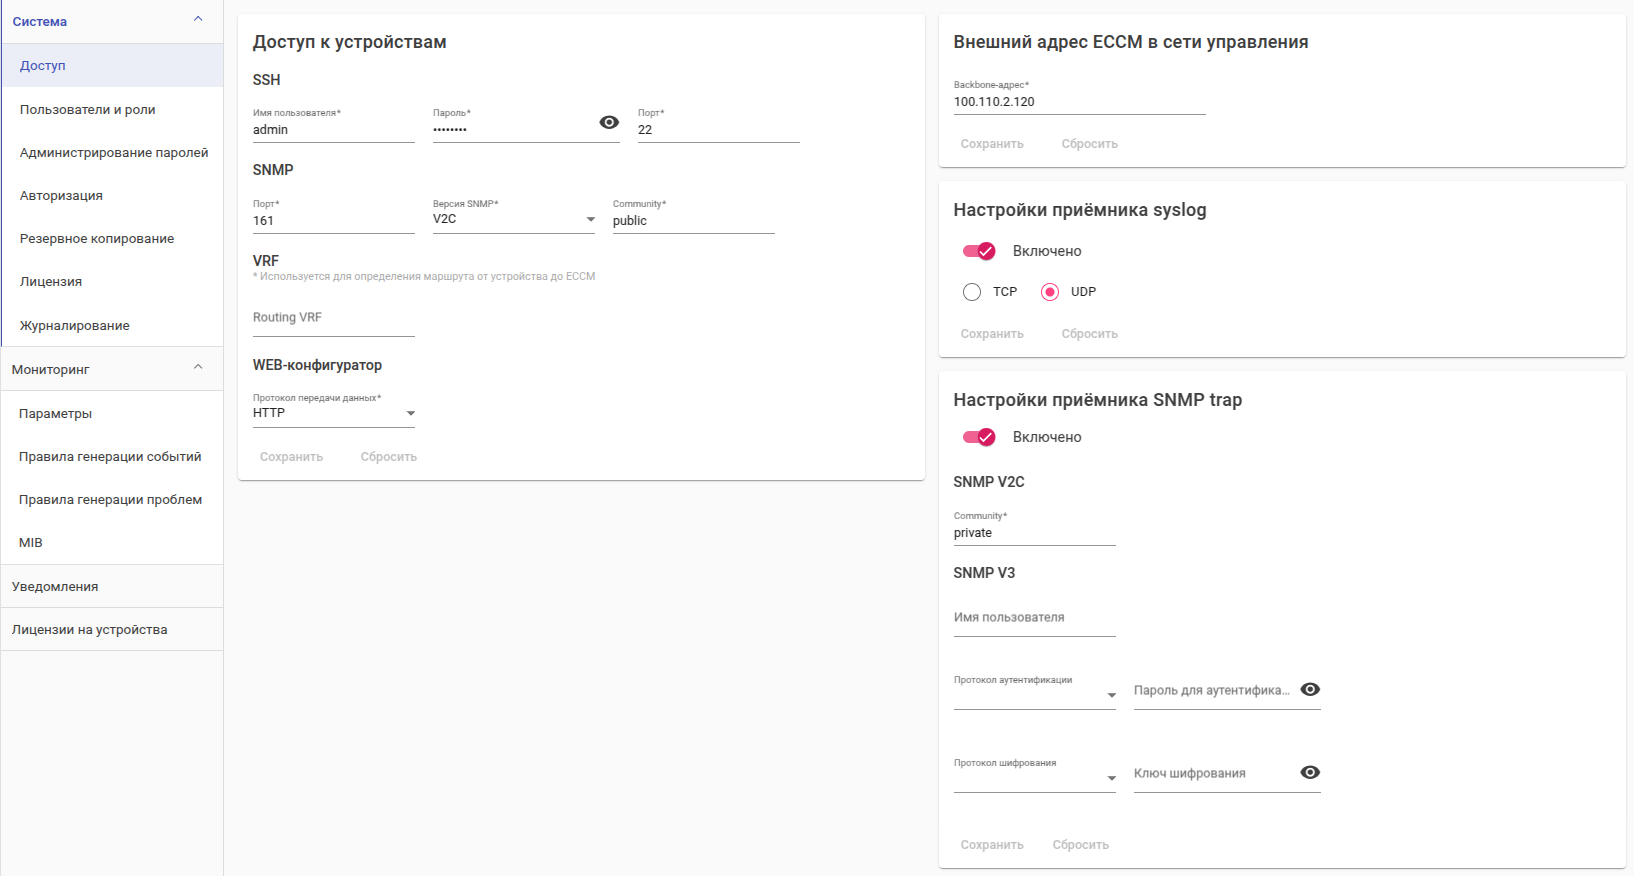Disable the syslog receiver toggle
1634x876 pixels.
tap(979, 251)
